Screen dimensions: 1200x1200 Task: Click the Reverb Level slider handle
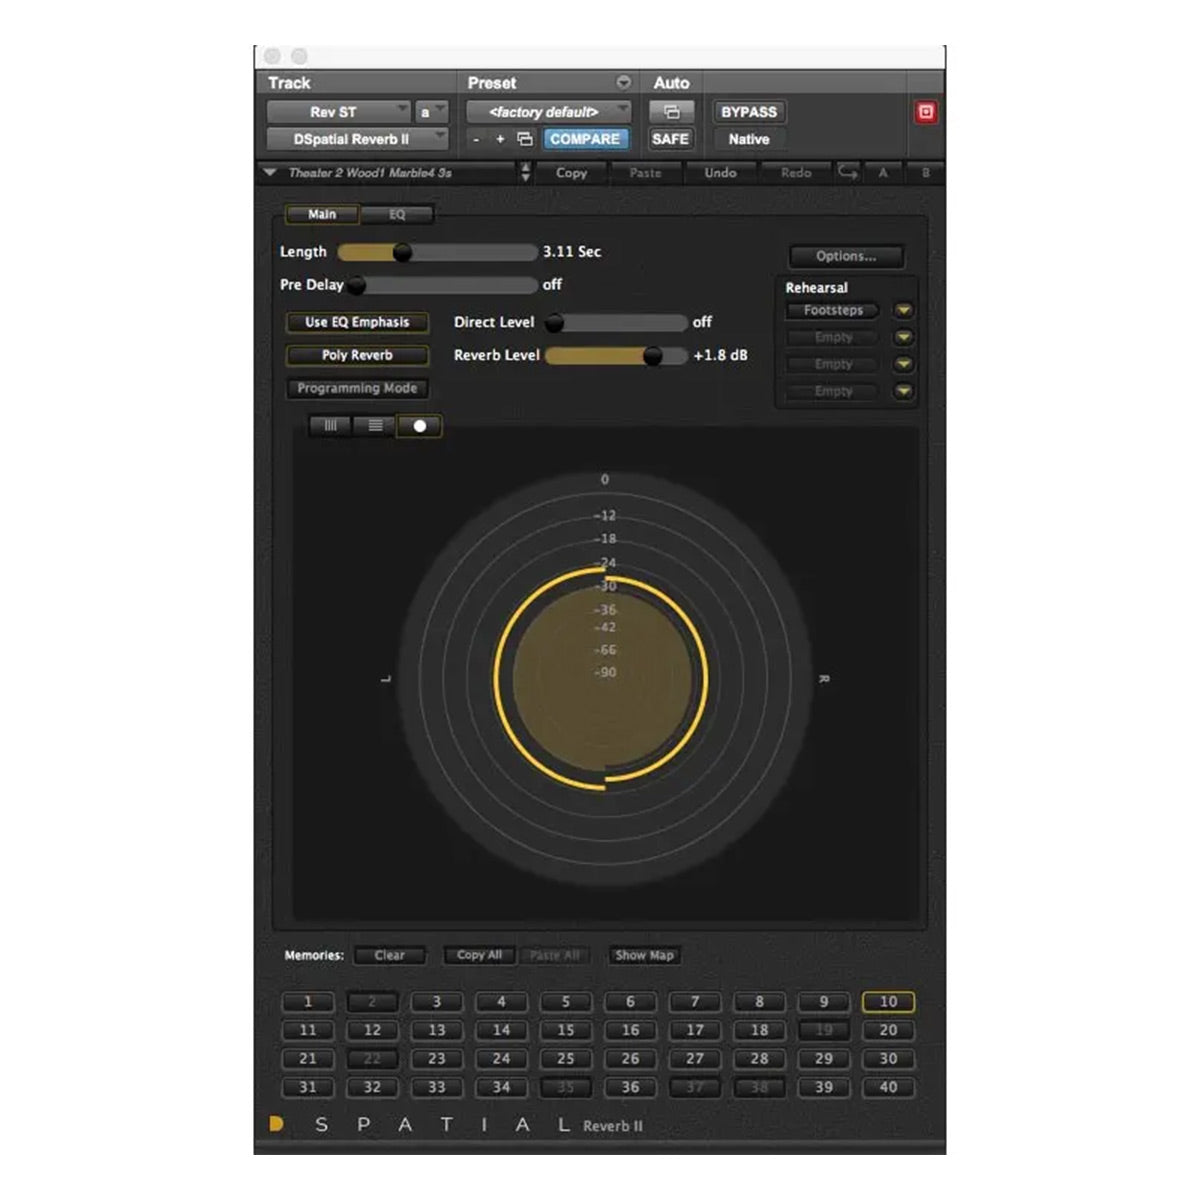click(x=653, y=356)
